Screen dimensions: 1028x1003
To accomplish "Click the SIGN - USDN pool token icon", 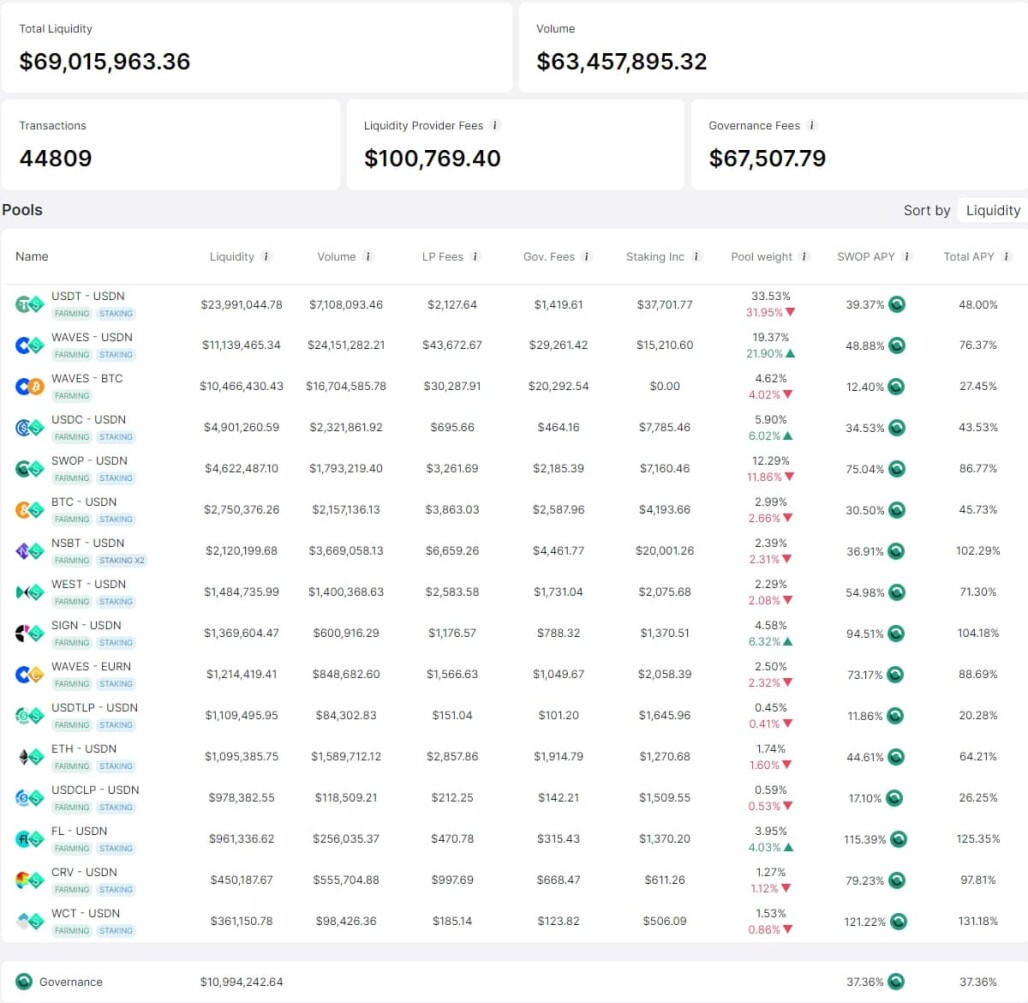I will tap(30, 633).
